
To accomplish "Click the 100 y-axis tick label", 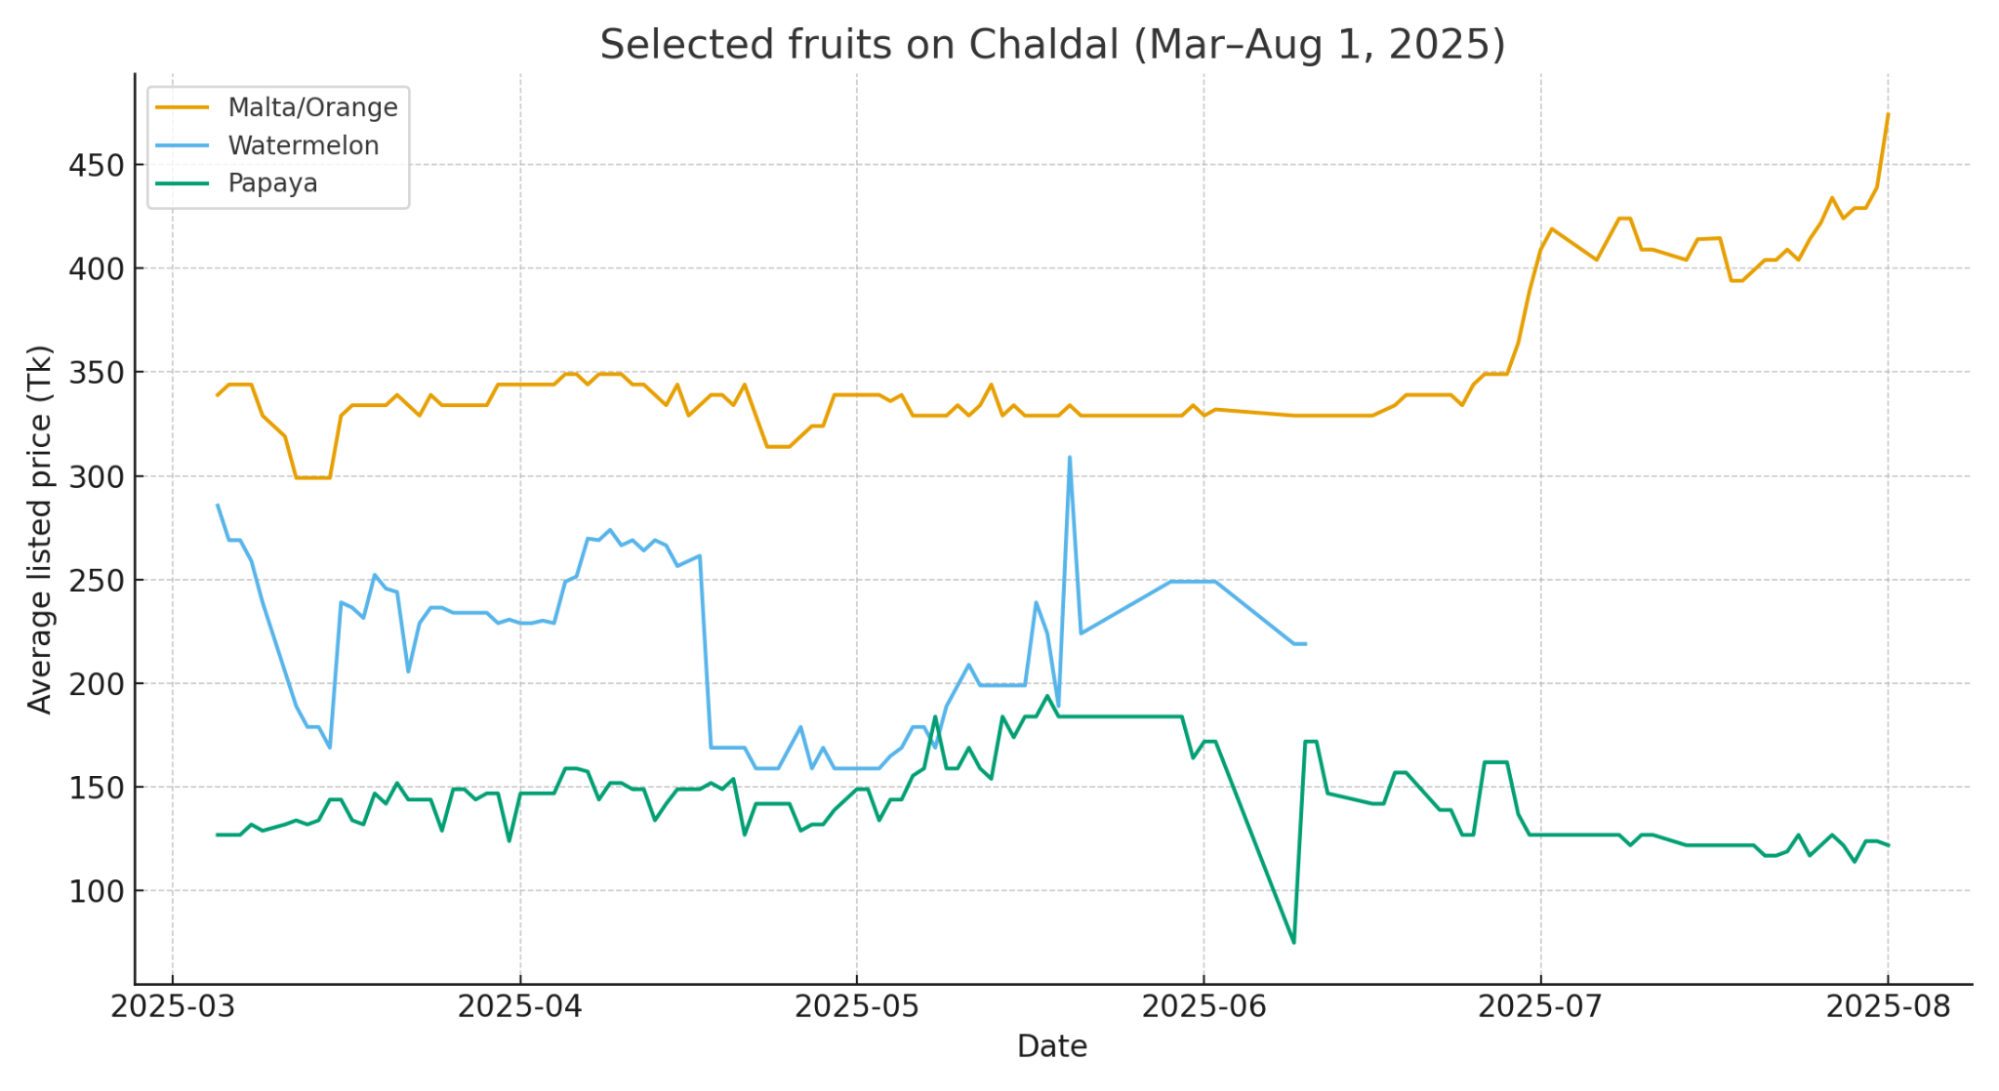I will 96,892.
